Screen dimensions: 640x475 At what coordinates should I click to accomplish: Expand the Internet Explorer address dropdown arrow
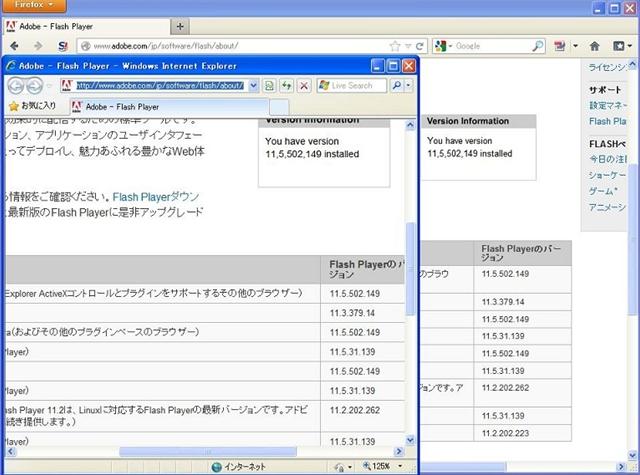coord(253,86)
